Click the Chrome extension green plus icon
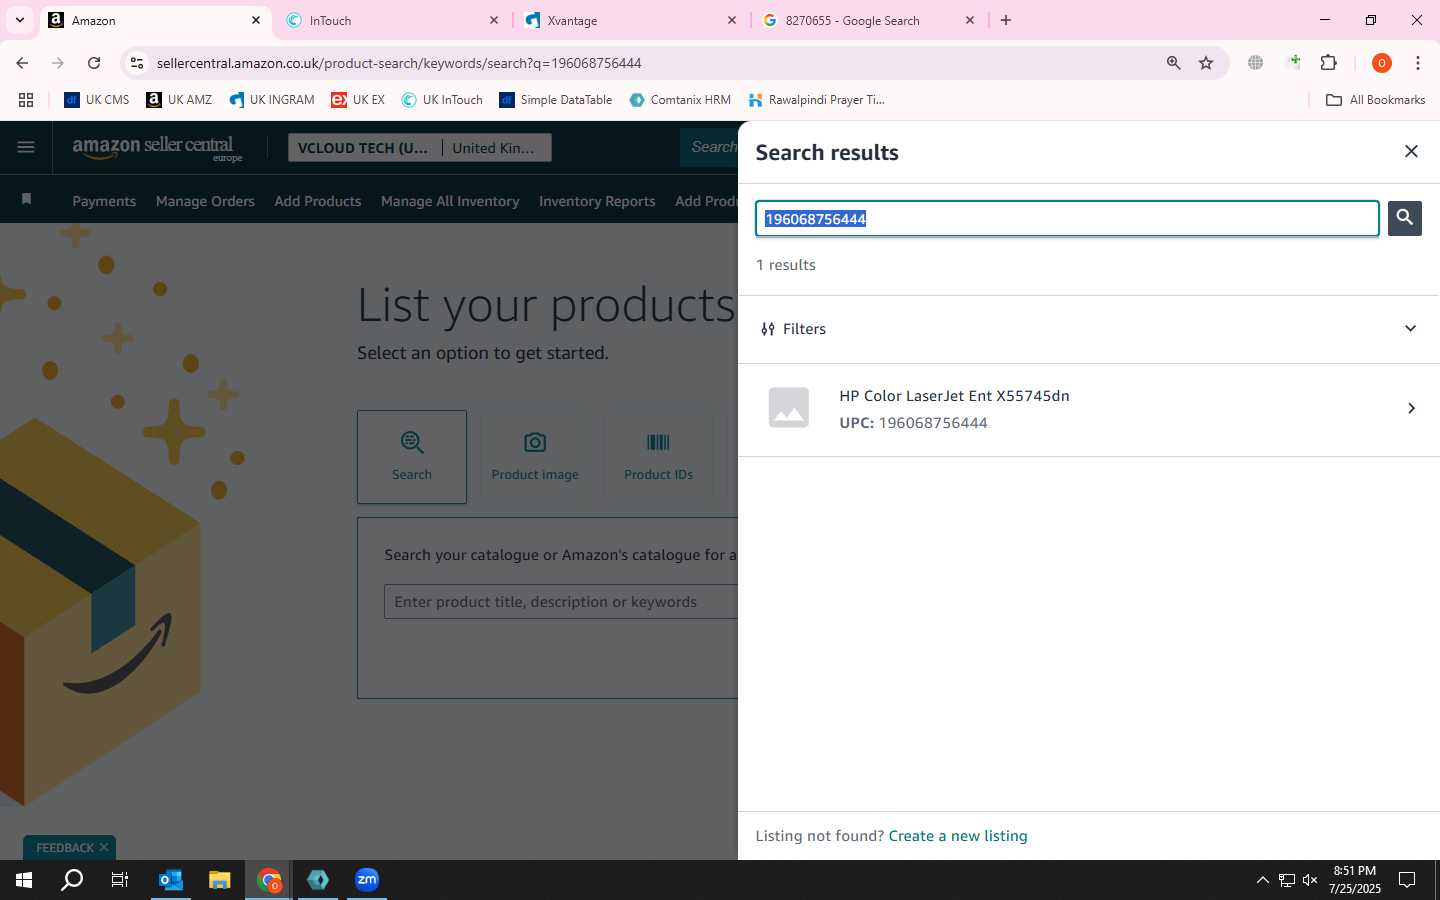 click(x=1294, y=63)
